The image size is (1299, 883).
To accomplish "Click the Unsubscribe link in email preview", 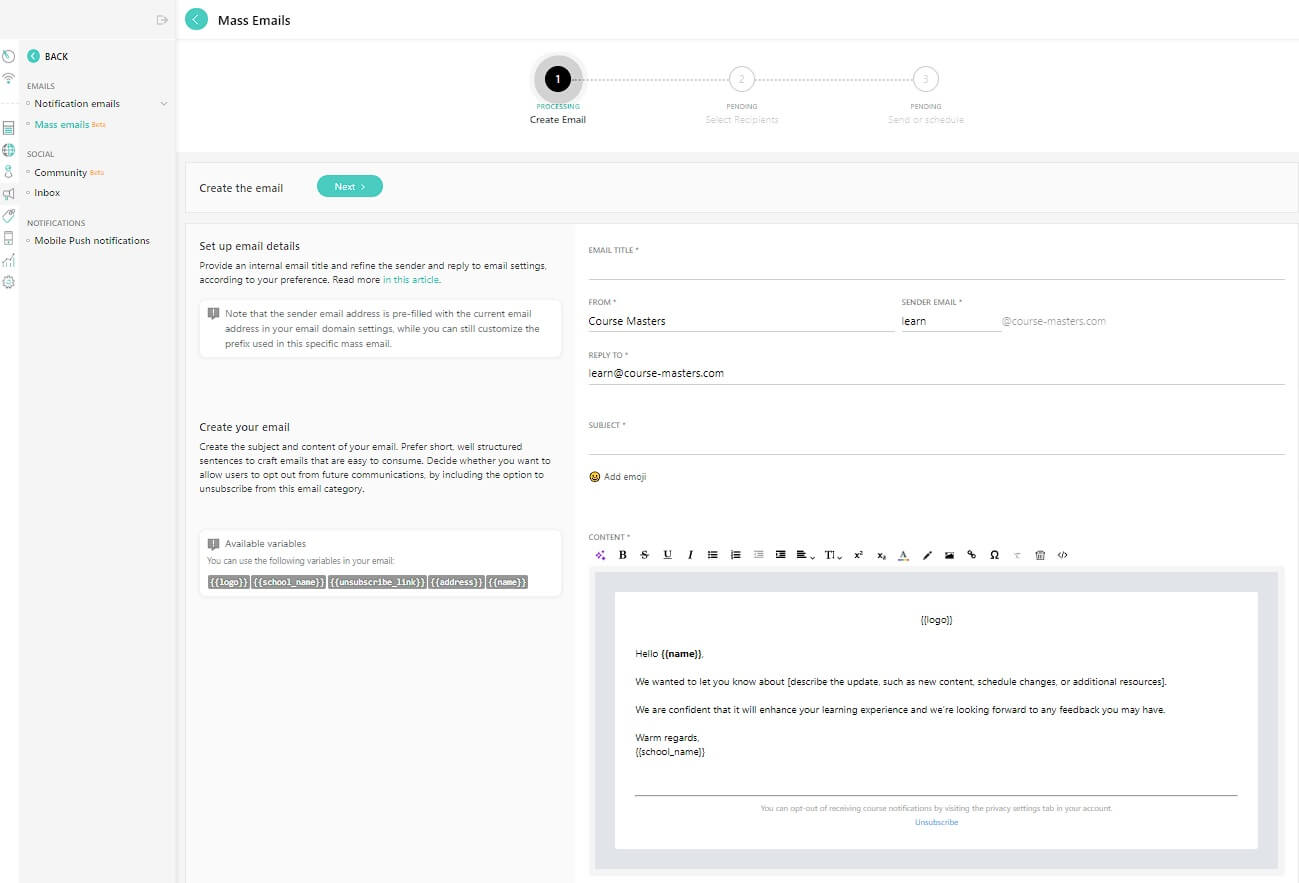I will [936, 822].
